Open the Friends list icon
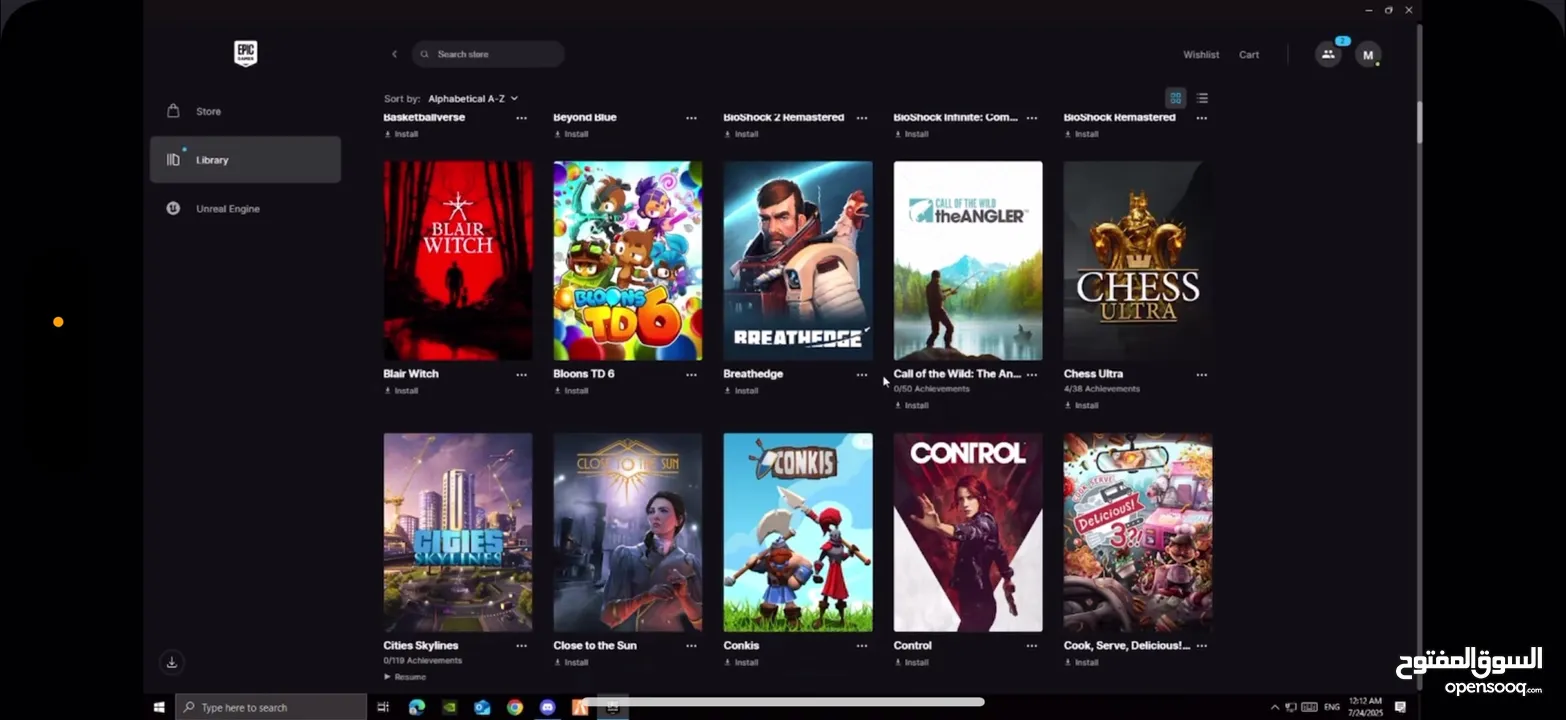 1328,54
